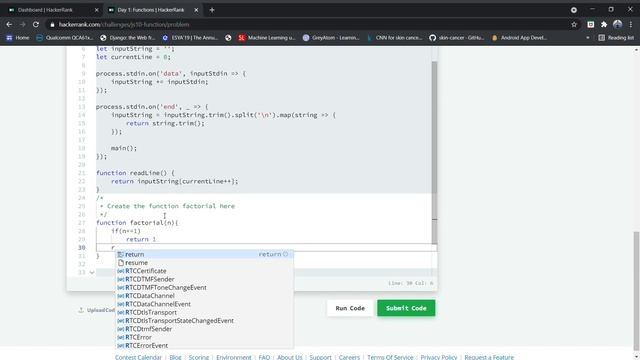The image size is (640, 360).
Task: Select RTCDTMFSender from suggestions
Action: coord(204,279)
